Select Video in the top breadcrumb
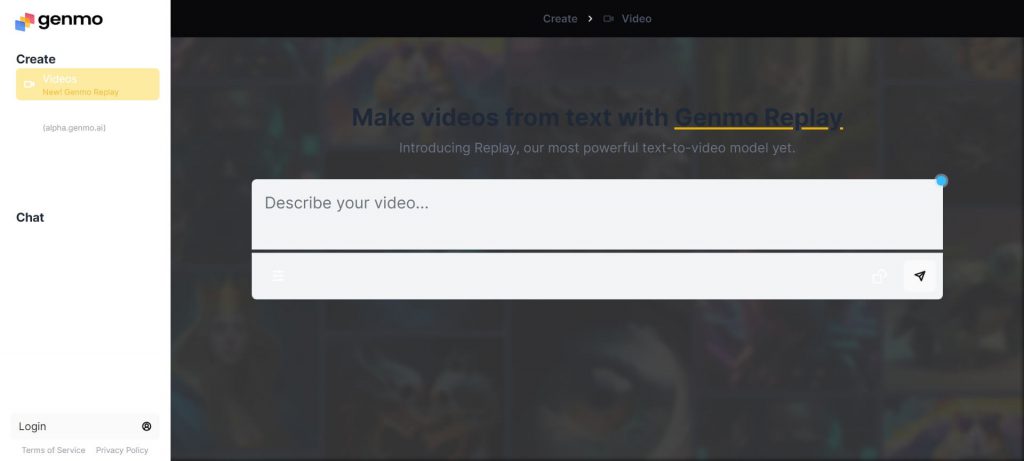The height and width of the screenshot is (461, 1024). coord(636,19)
